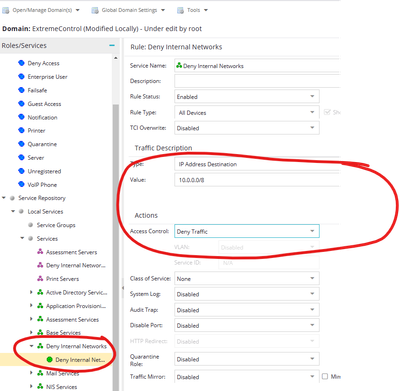Select the Quarantine role
Screen dimensions: 400x391
[x=42, y=144]
